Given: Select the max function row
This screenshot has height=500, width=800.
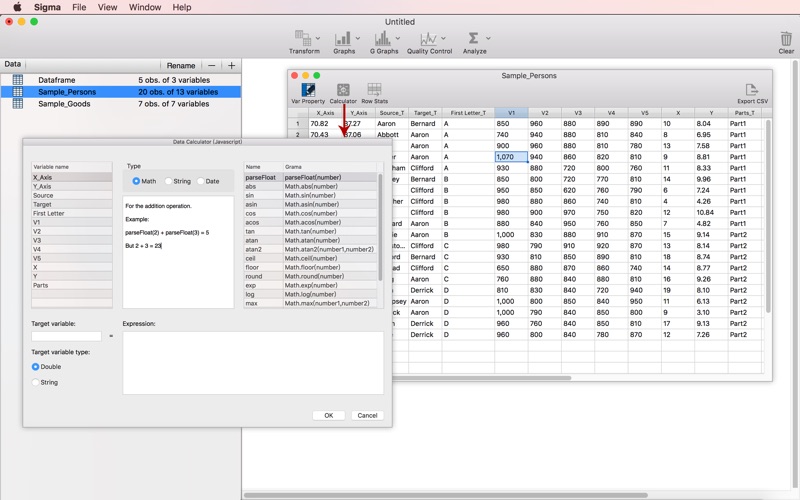Looking at the screenshot, I should 311,303.
